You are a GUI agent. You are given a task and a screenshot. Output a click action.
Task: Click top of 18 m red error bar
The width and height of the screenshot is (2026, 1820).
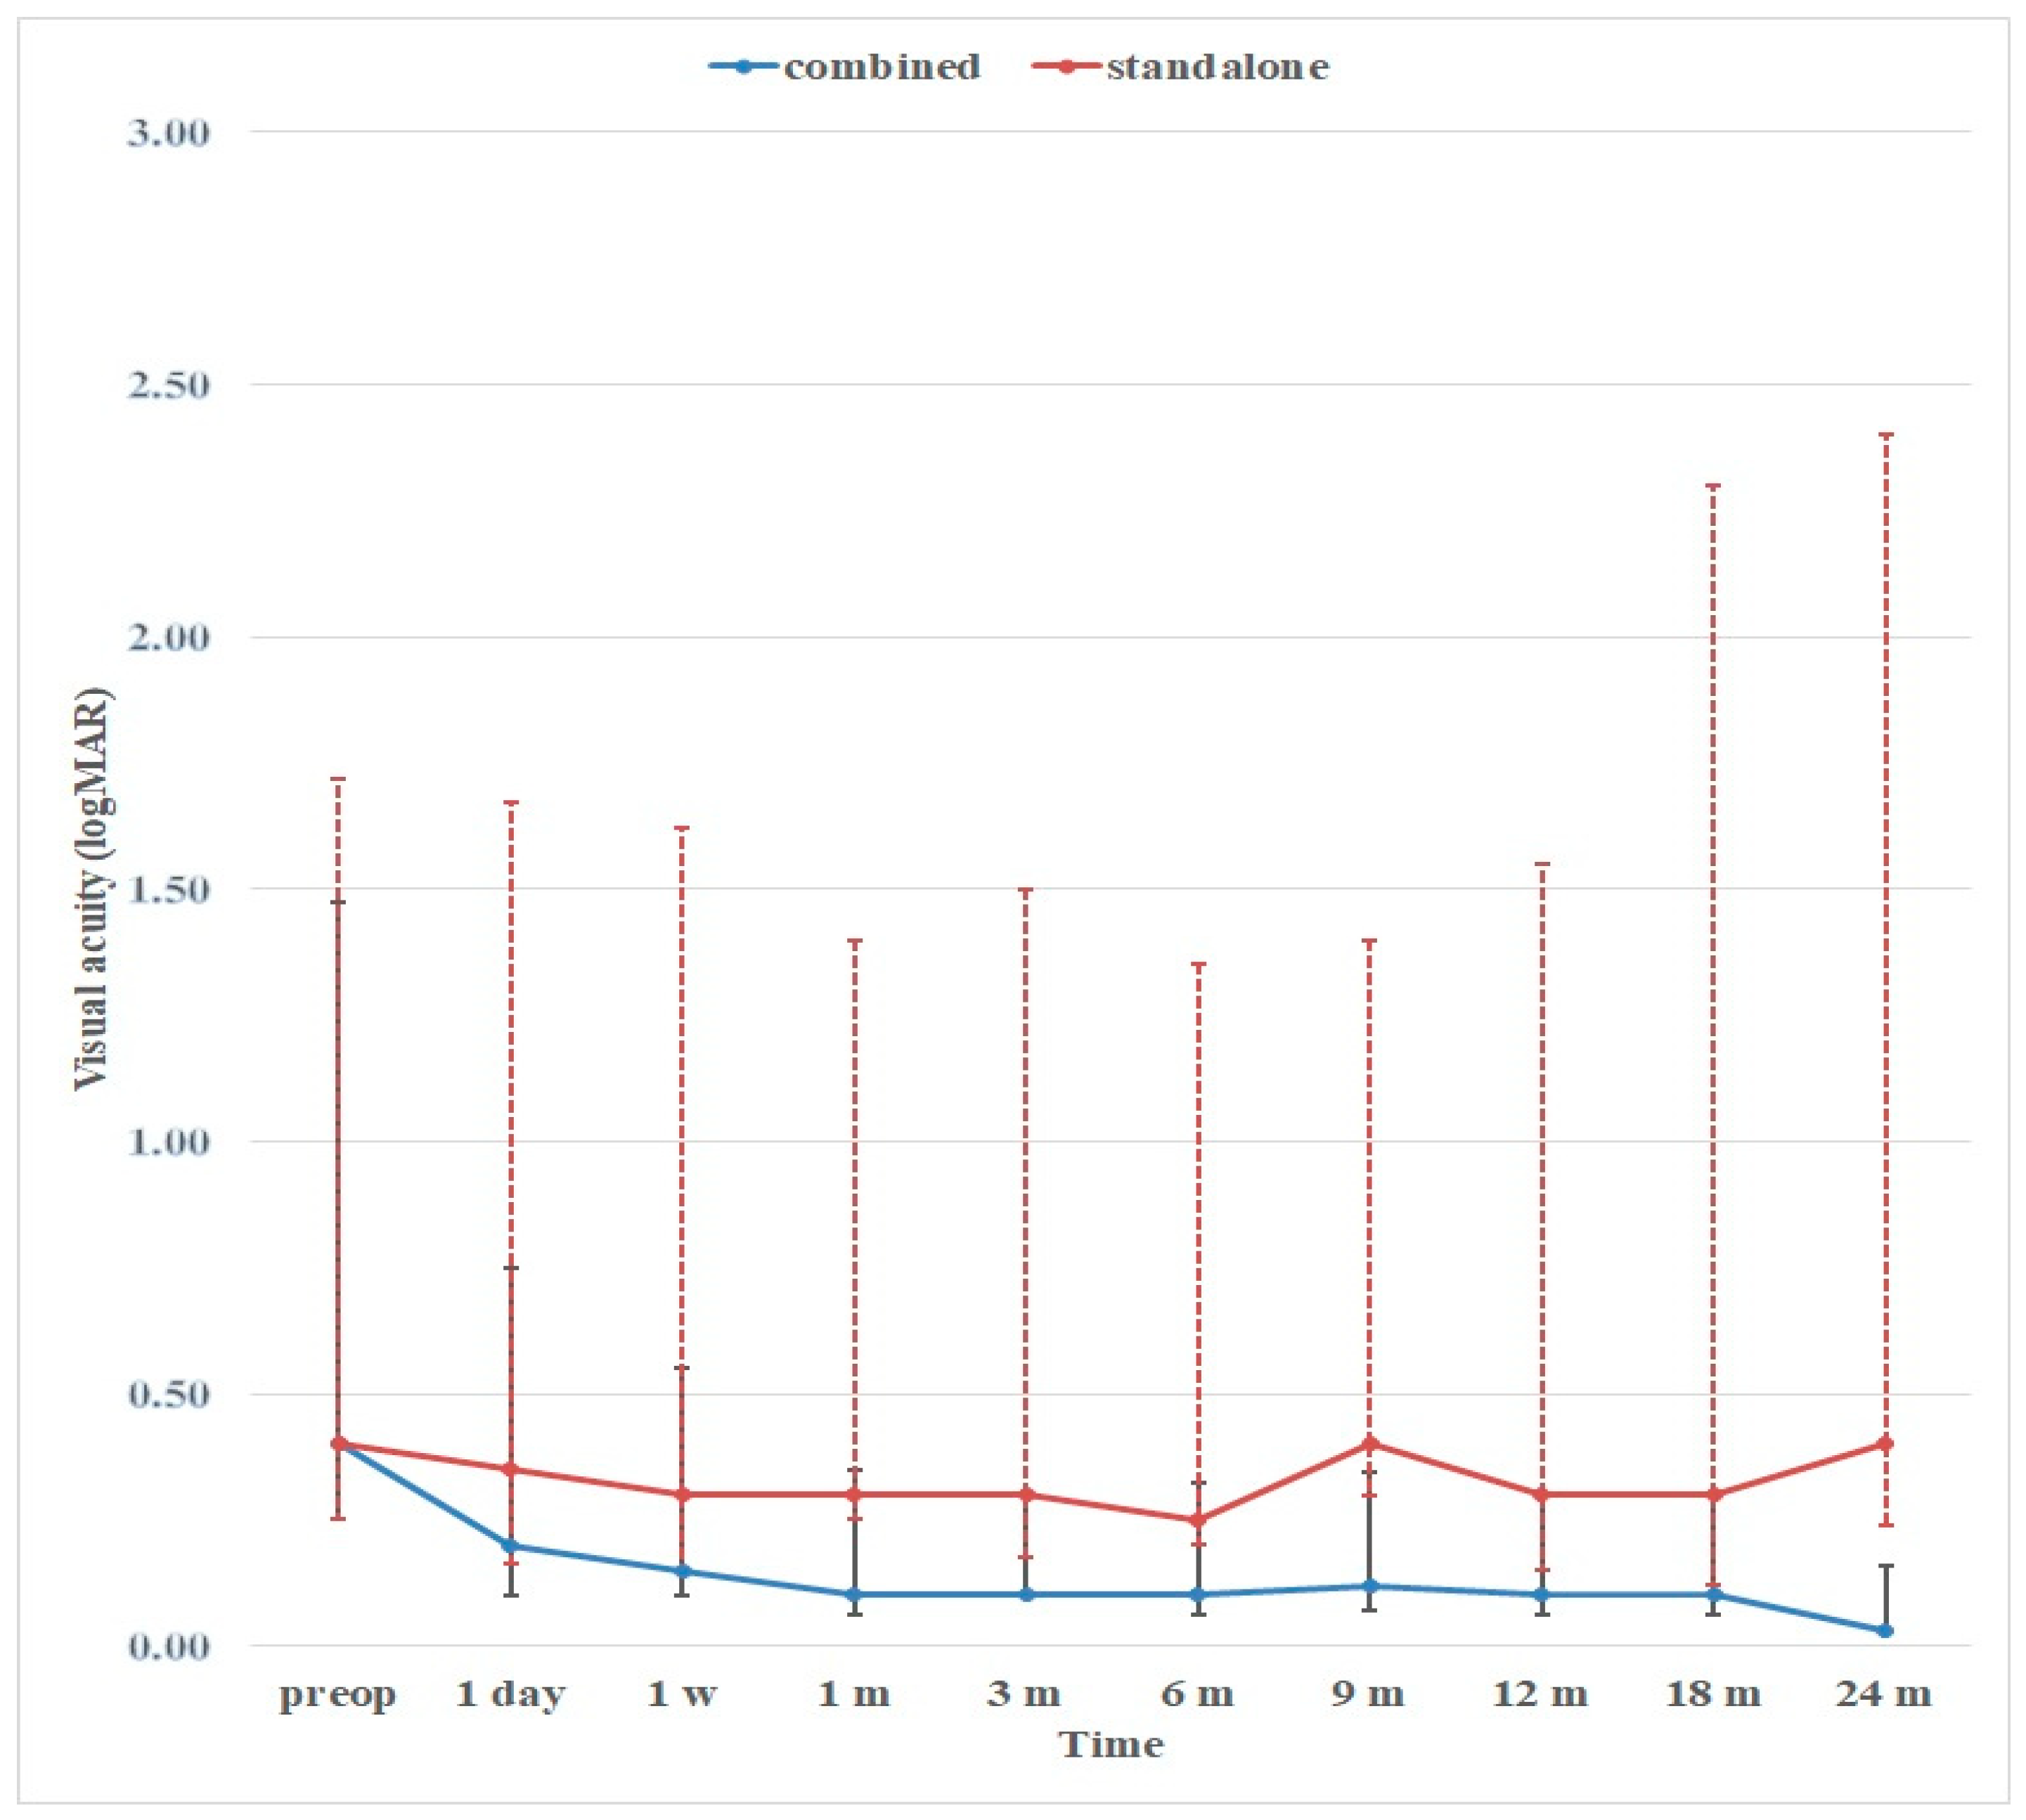[x=1713, y=486]
